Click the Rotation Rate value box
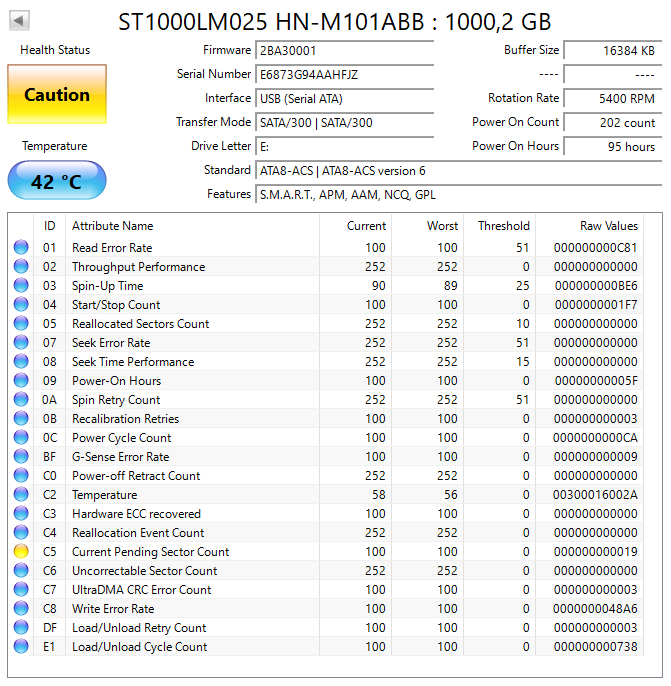Viewport: 671px width, 686px height. [611, 98]
